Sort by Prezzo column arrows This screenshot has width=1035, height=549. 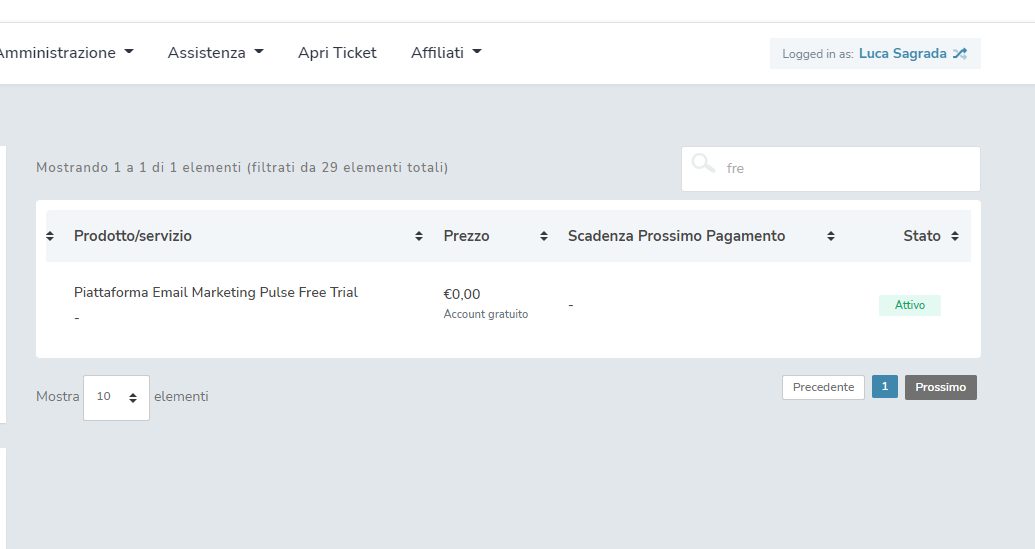544,236
